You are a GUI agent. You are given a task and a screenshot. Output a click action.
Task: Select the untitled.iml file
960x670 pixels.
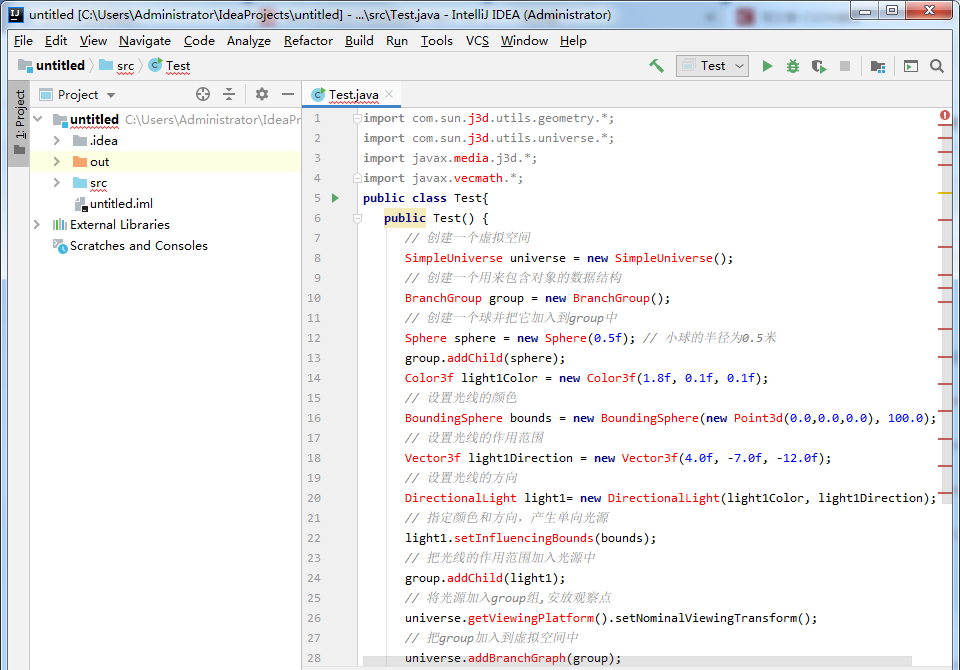point(122,203)
